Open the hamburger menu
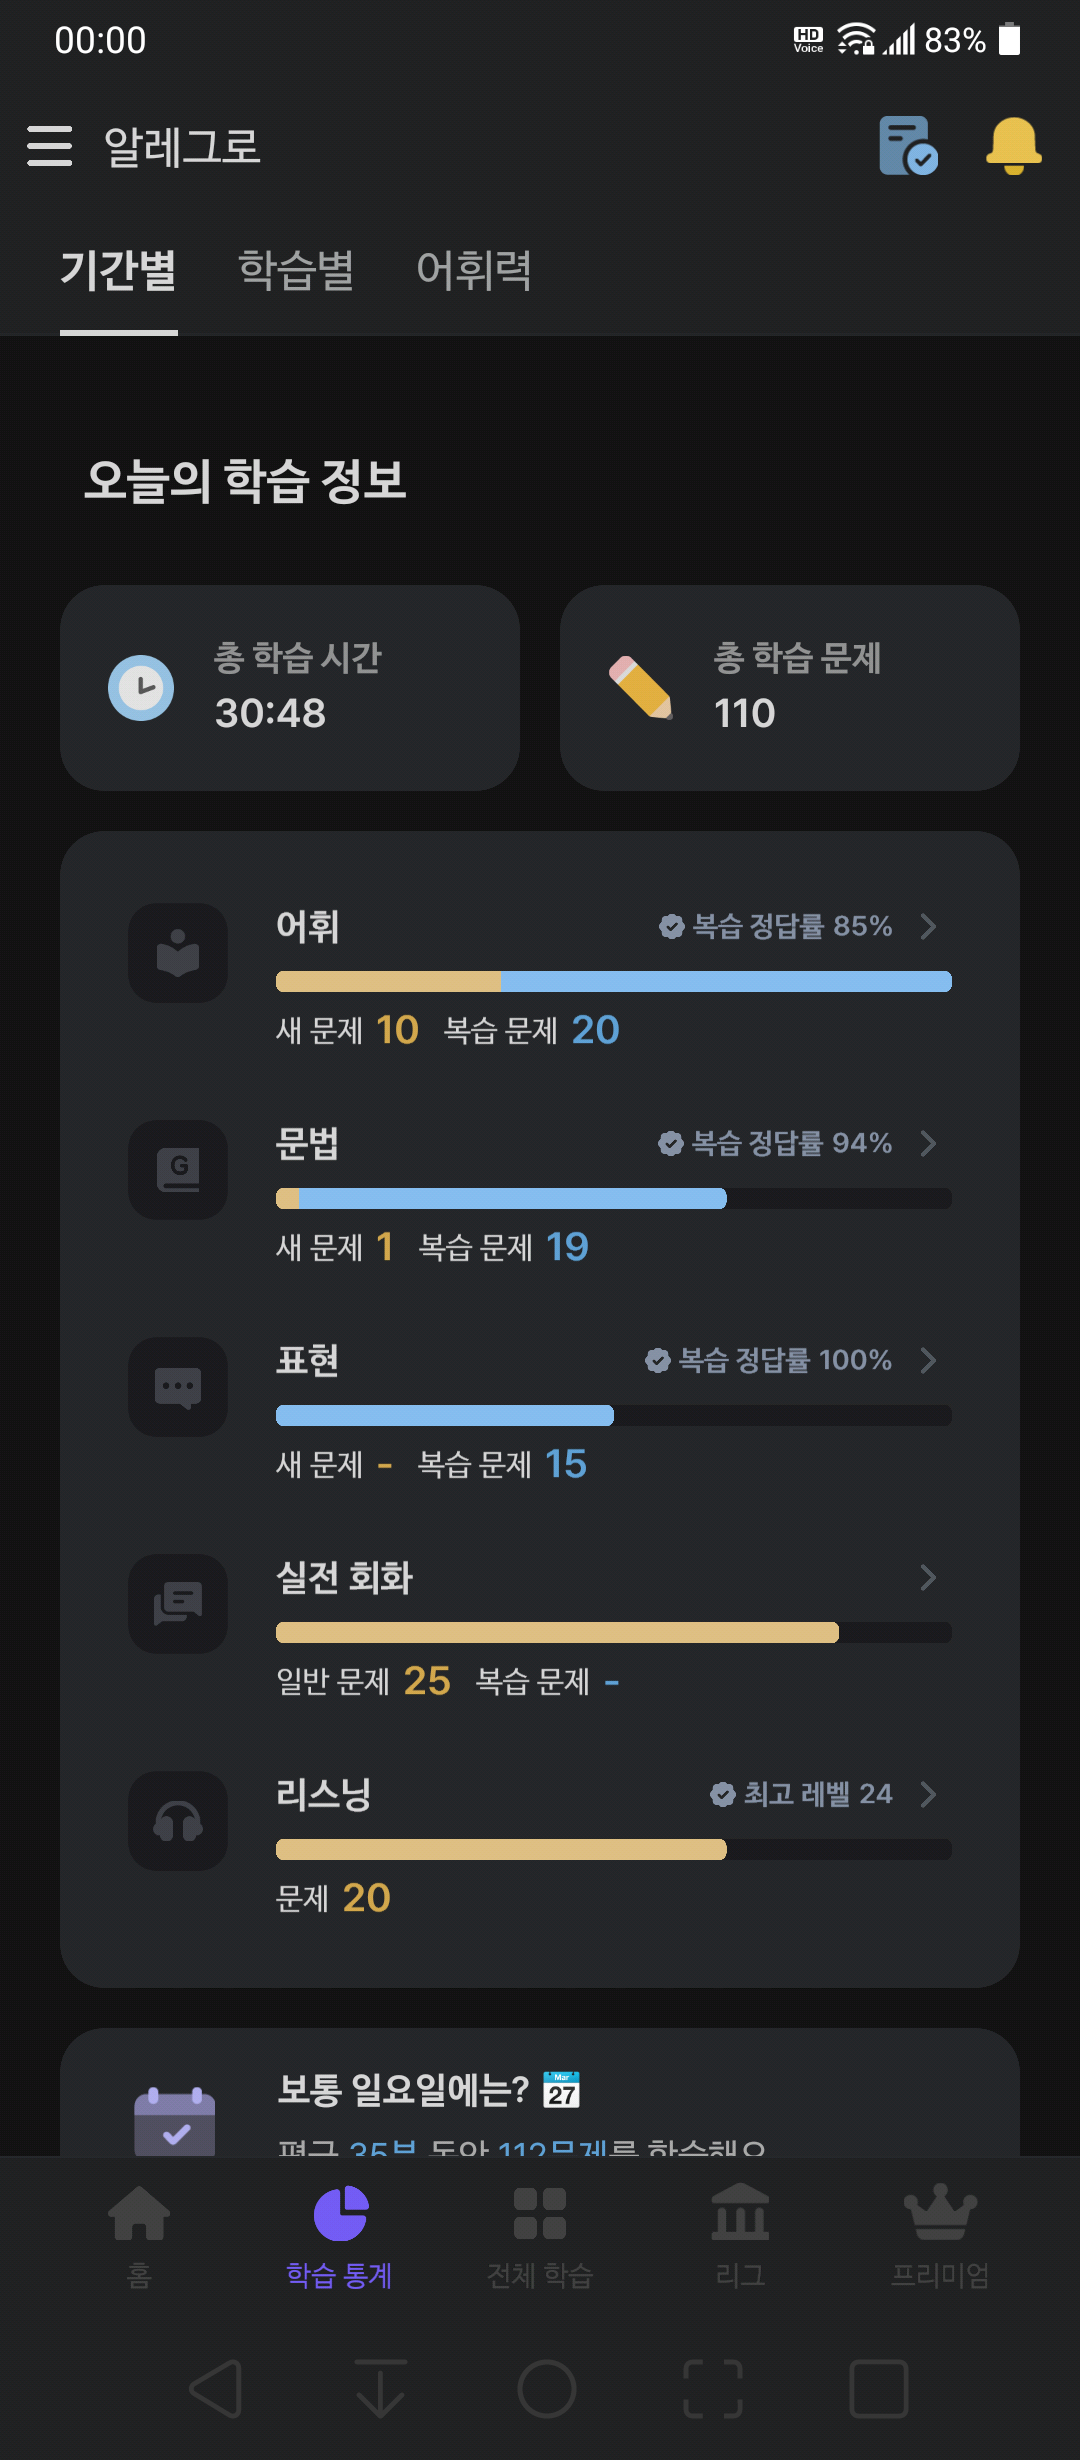Image resolution: width=1080 pixels, height=2460 pixels. click(50, 146)
